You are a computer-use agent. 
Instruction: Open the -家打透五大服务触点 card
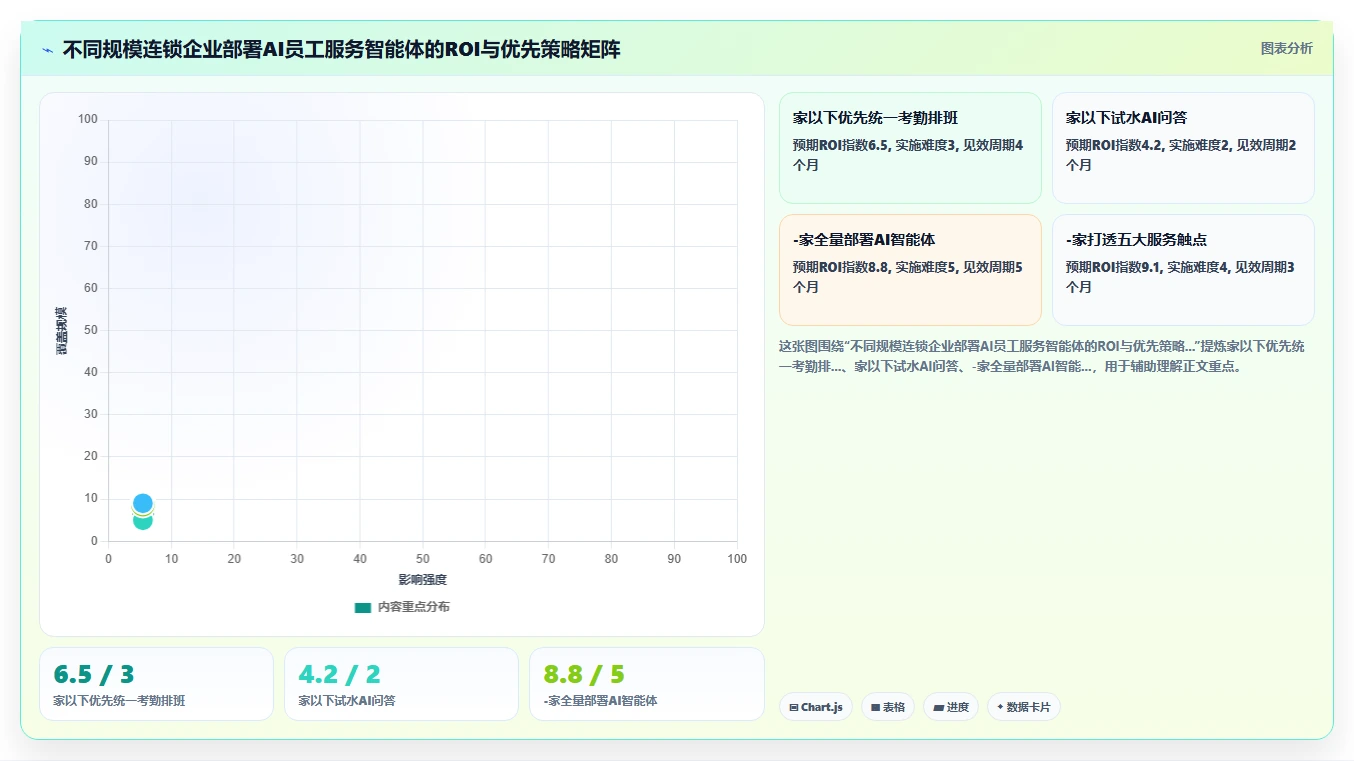point(1183,270)
